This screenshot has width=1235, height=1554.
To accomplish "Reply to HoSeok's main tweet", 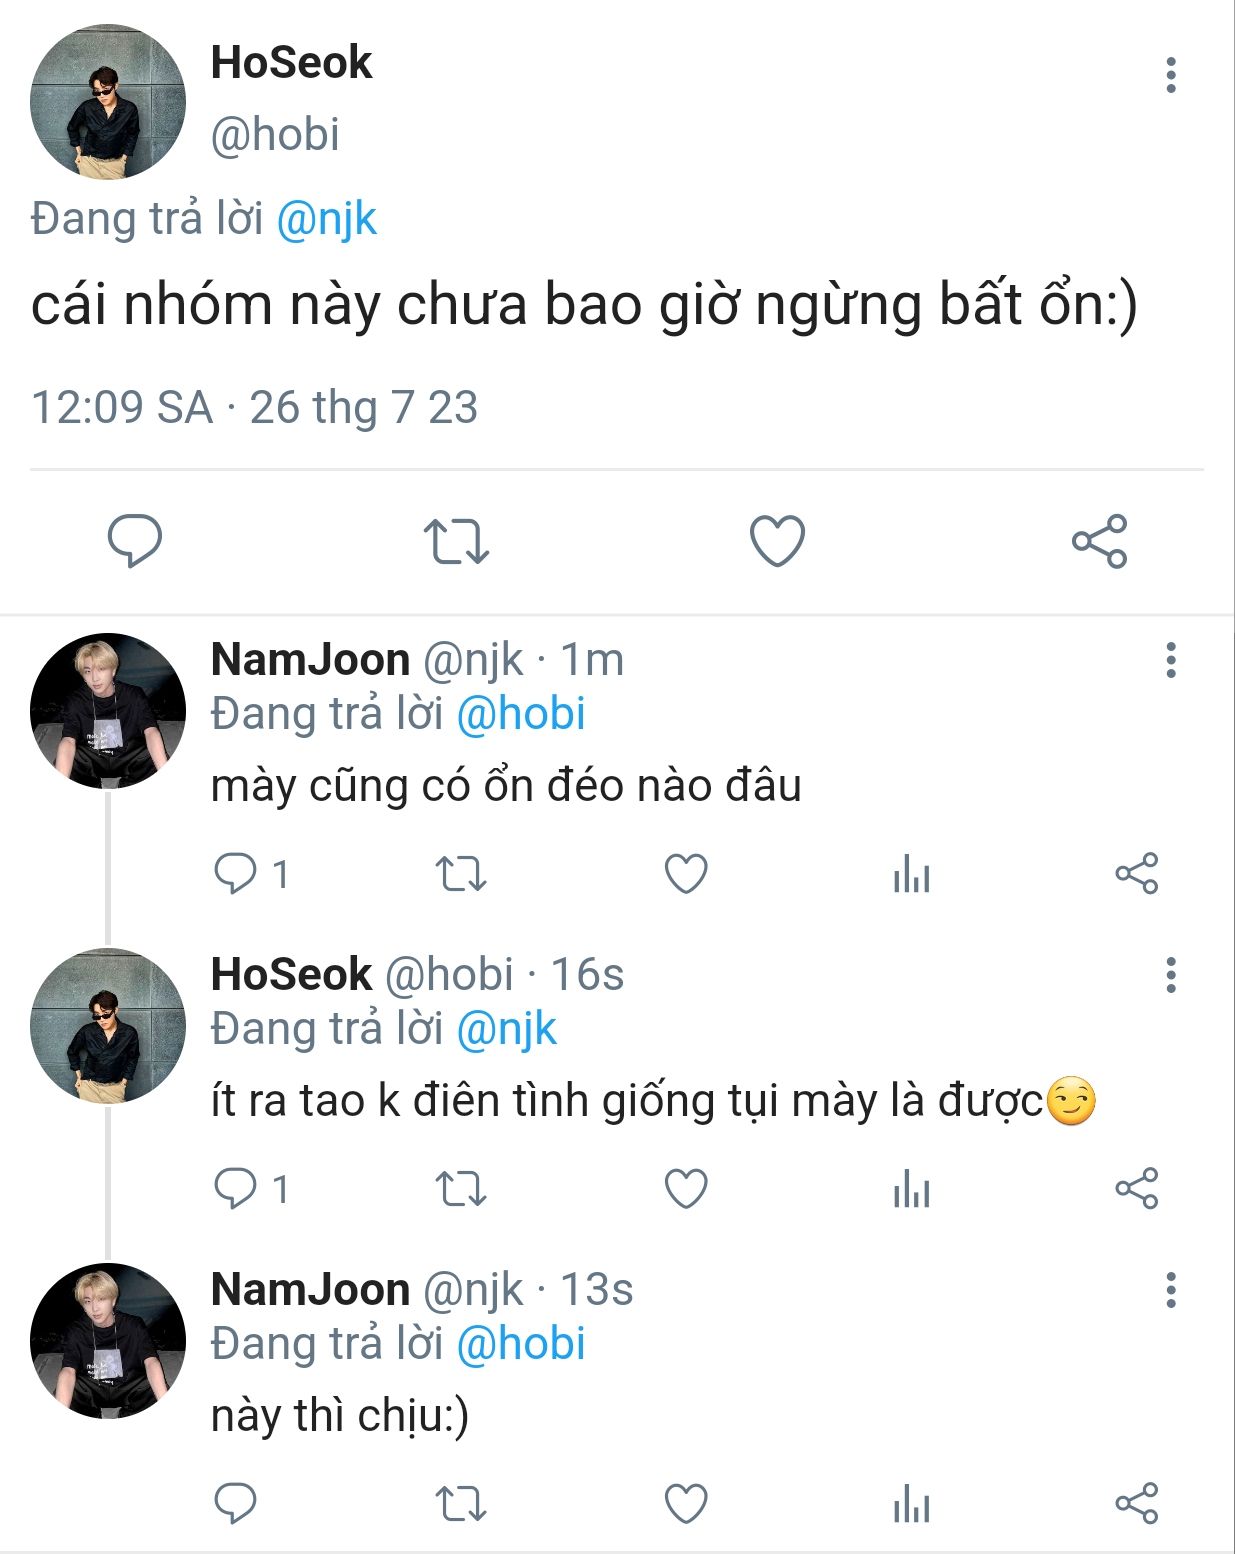I will pos(135,541).
